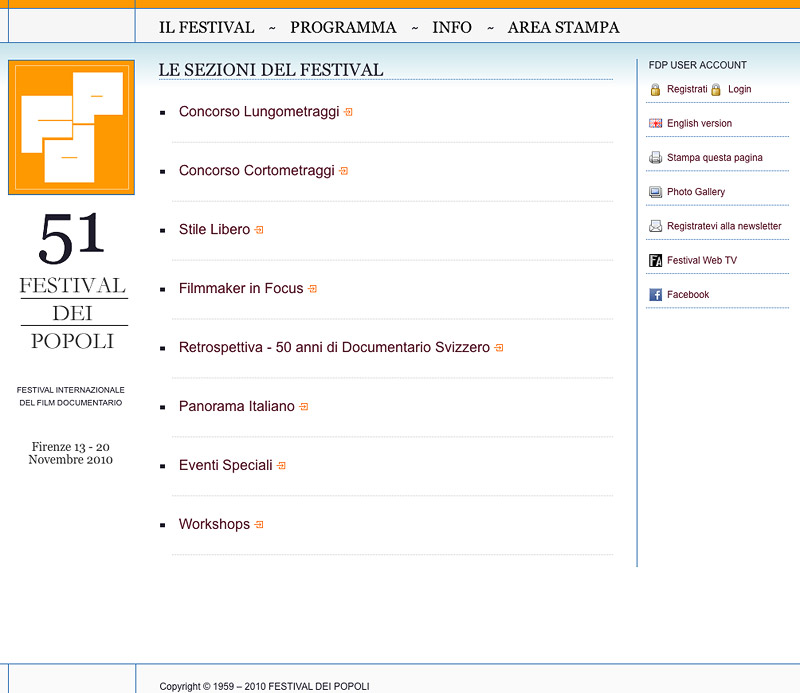Click the Facebook logo icon
The width and height of the screenshot is (800, 693).
(656, 294)
